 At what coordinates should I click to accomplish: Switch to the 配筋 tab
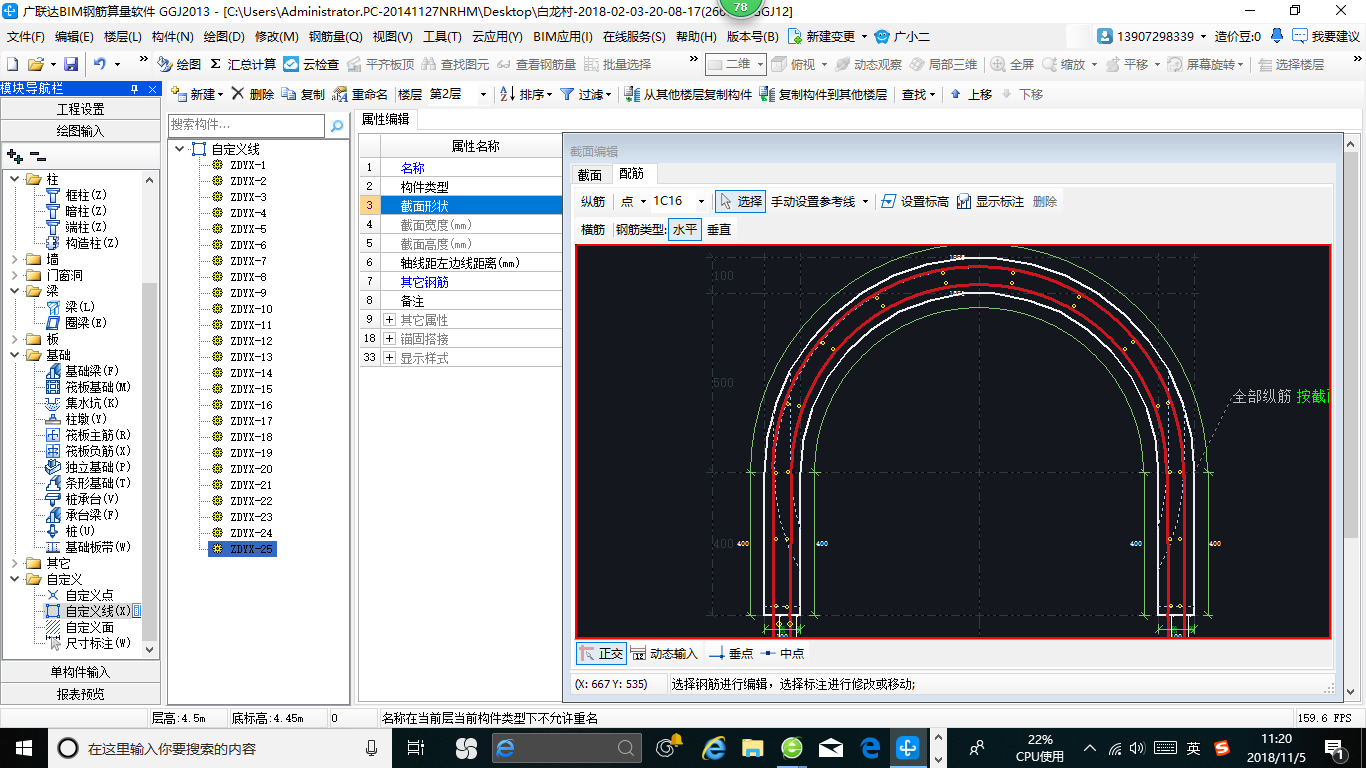click(632, 175)
